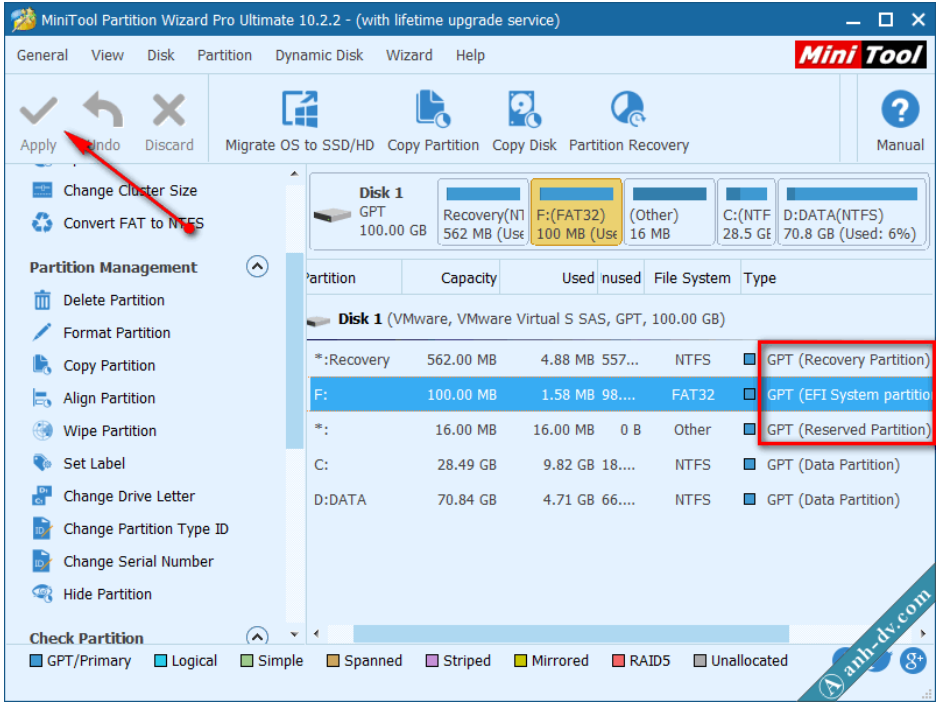This screenshot has height=710, width=941.
Task: Click the Change Drive Letter icon
Action: pyautogui.click(x=42, y=496)
